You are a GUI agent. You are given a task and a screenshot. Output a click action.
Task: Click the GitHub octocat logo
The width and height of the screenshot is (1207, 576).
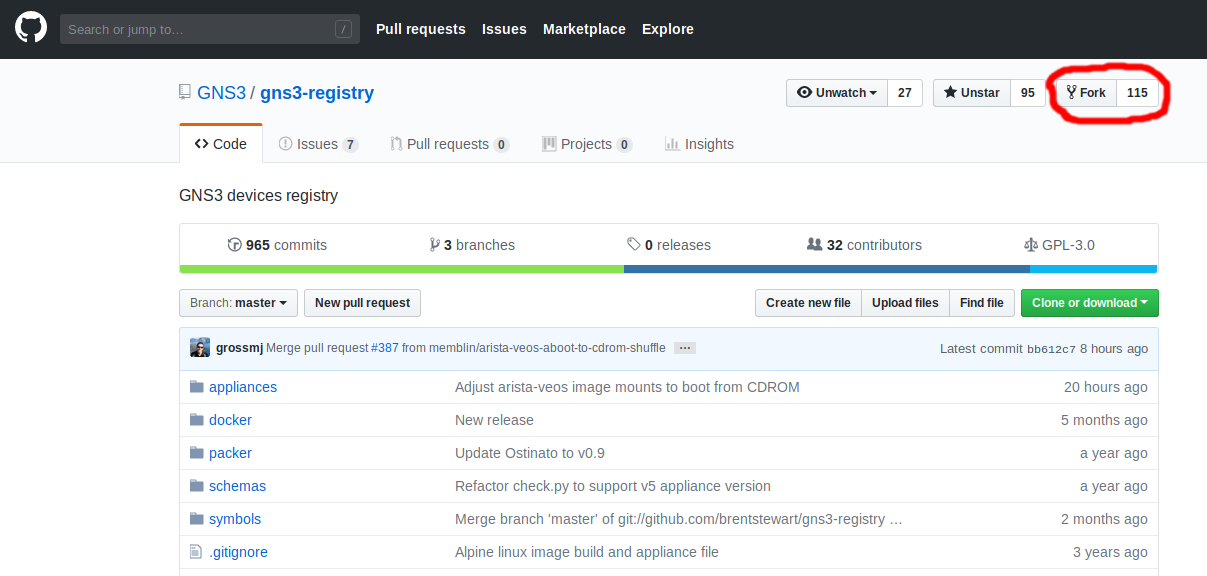click(31, 29)
